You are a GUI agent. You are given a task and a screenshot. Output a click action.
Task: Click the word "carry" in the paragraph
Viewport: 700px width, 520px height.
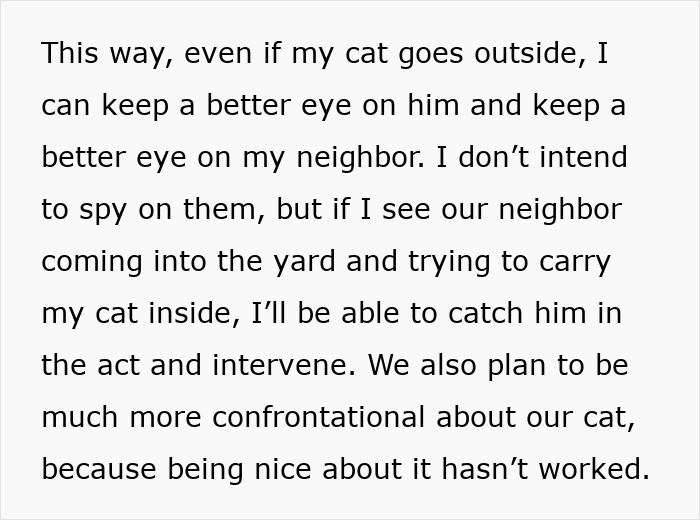(575, 262)
